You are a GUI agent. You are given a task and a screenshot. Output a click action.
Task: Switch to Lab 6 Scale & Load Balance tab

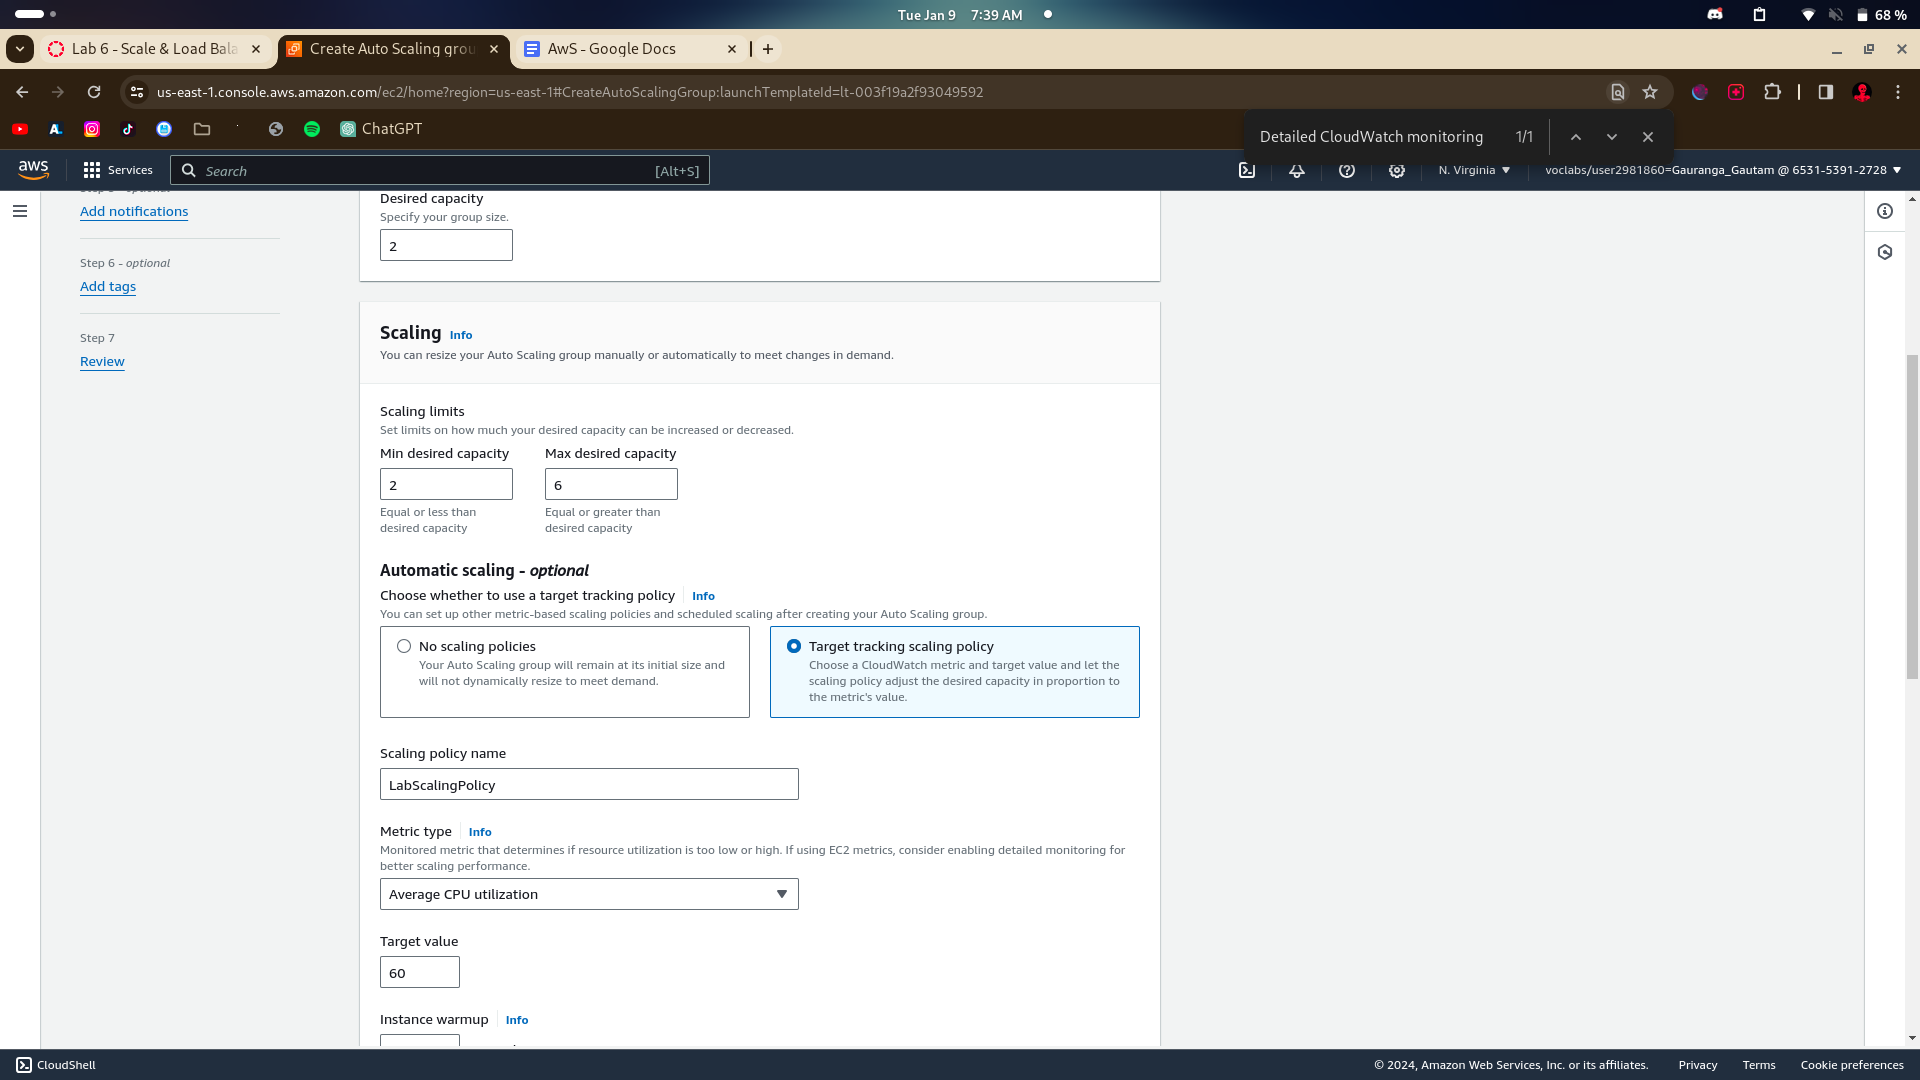tap(154, 49)
